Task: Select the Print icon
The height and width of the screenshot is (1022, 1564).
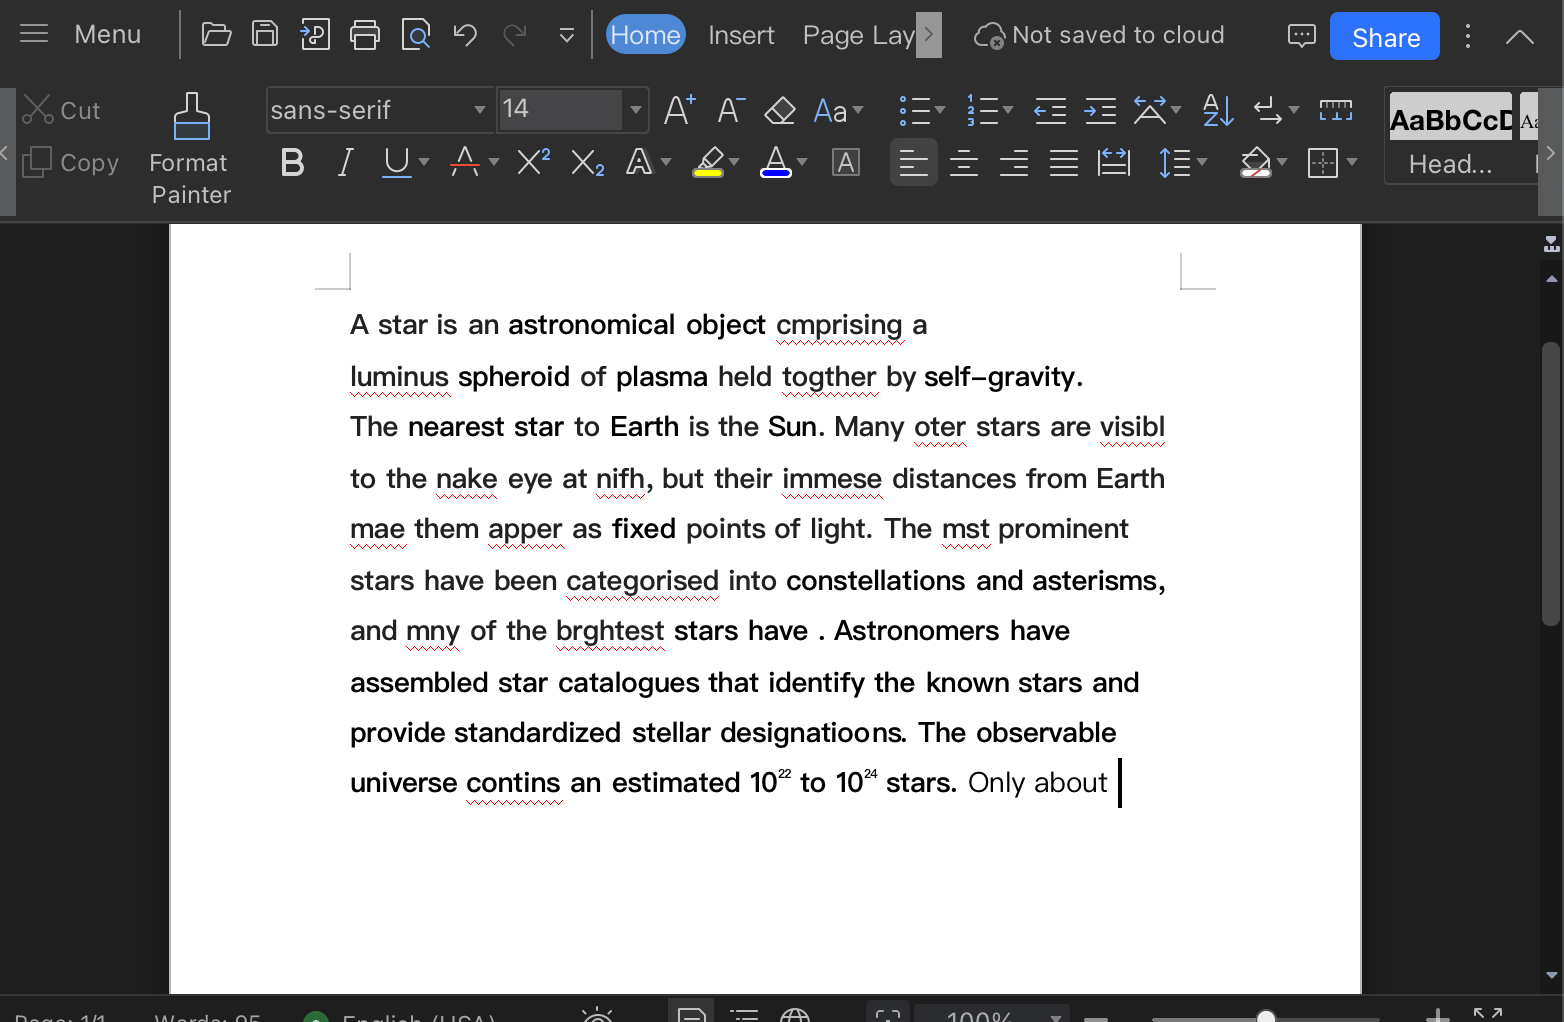Action: (x=365, y=33)
